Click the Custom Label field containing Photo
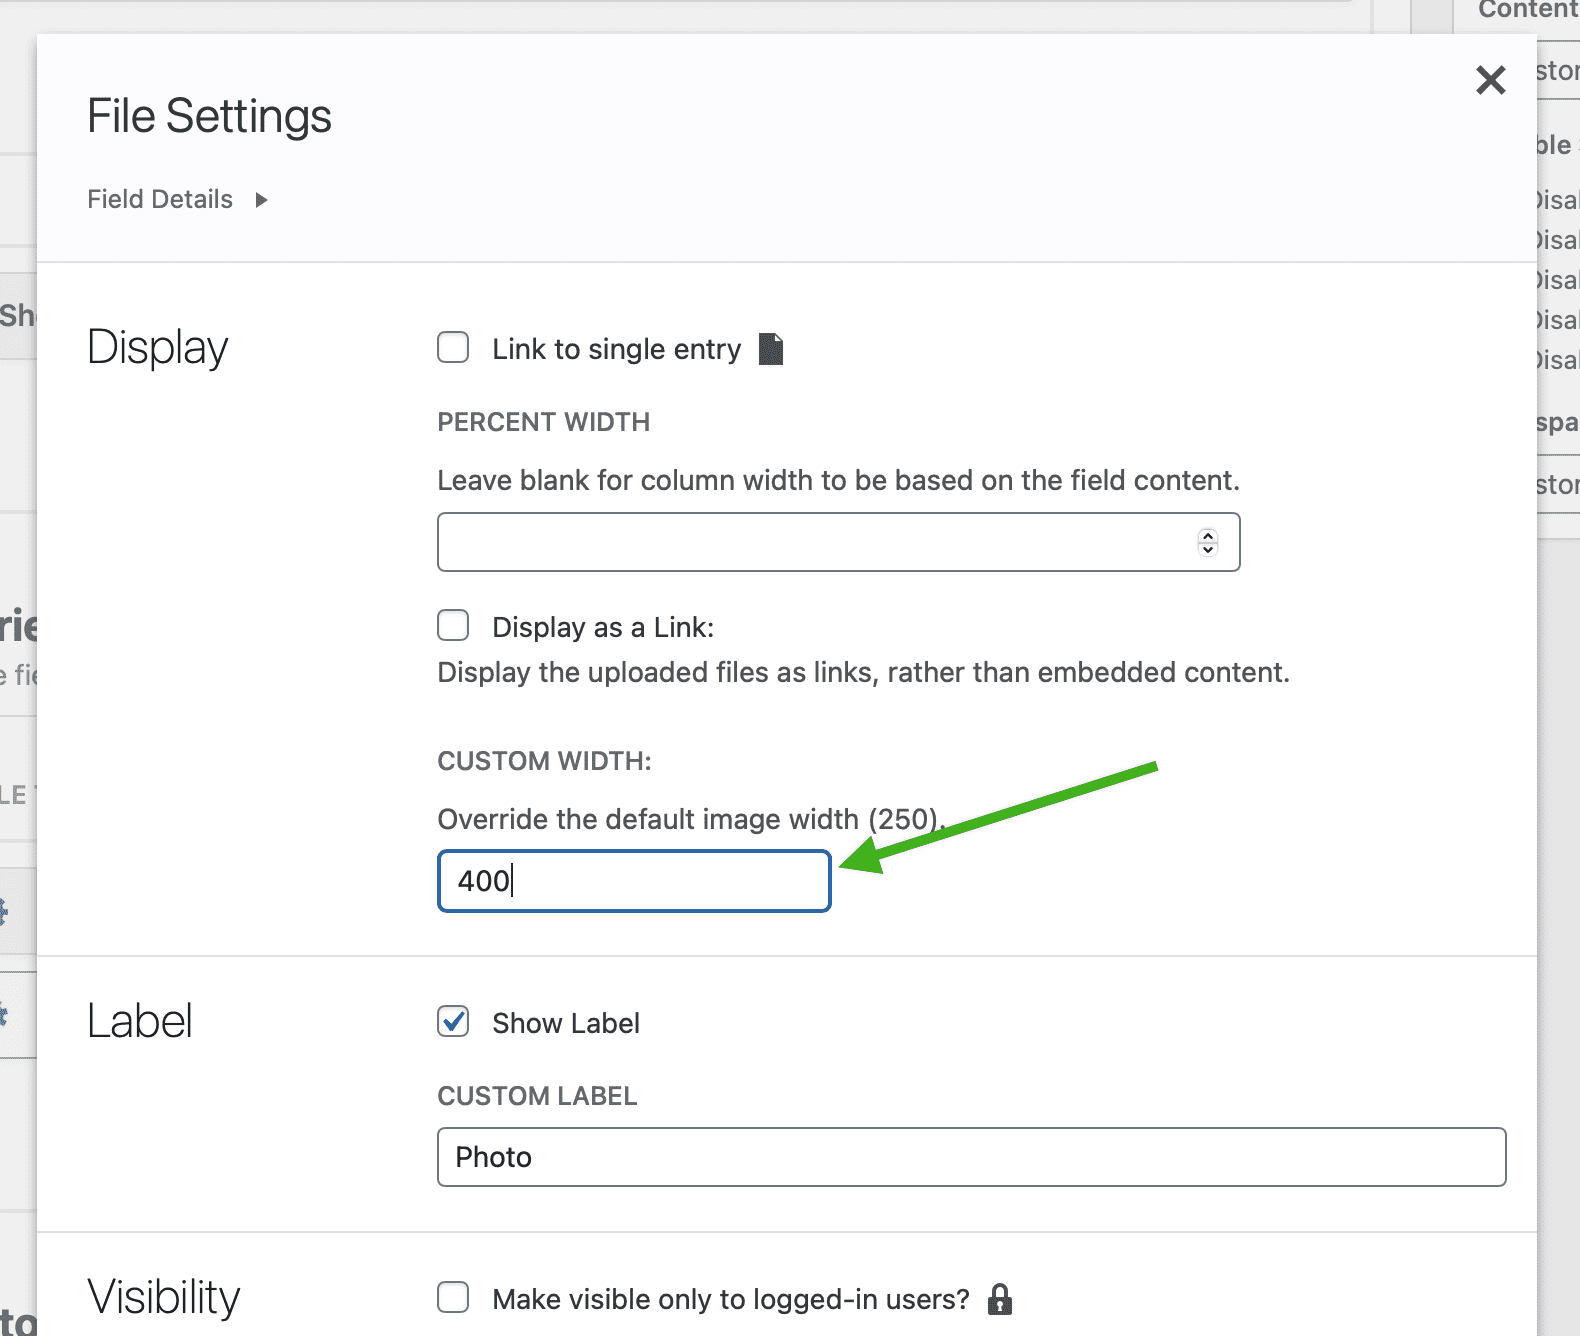 point(971,1157)
